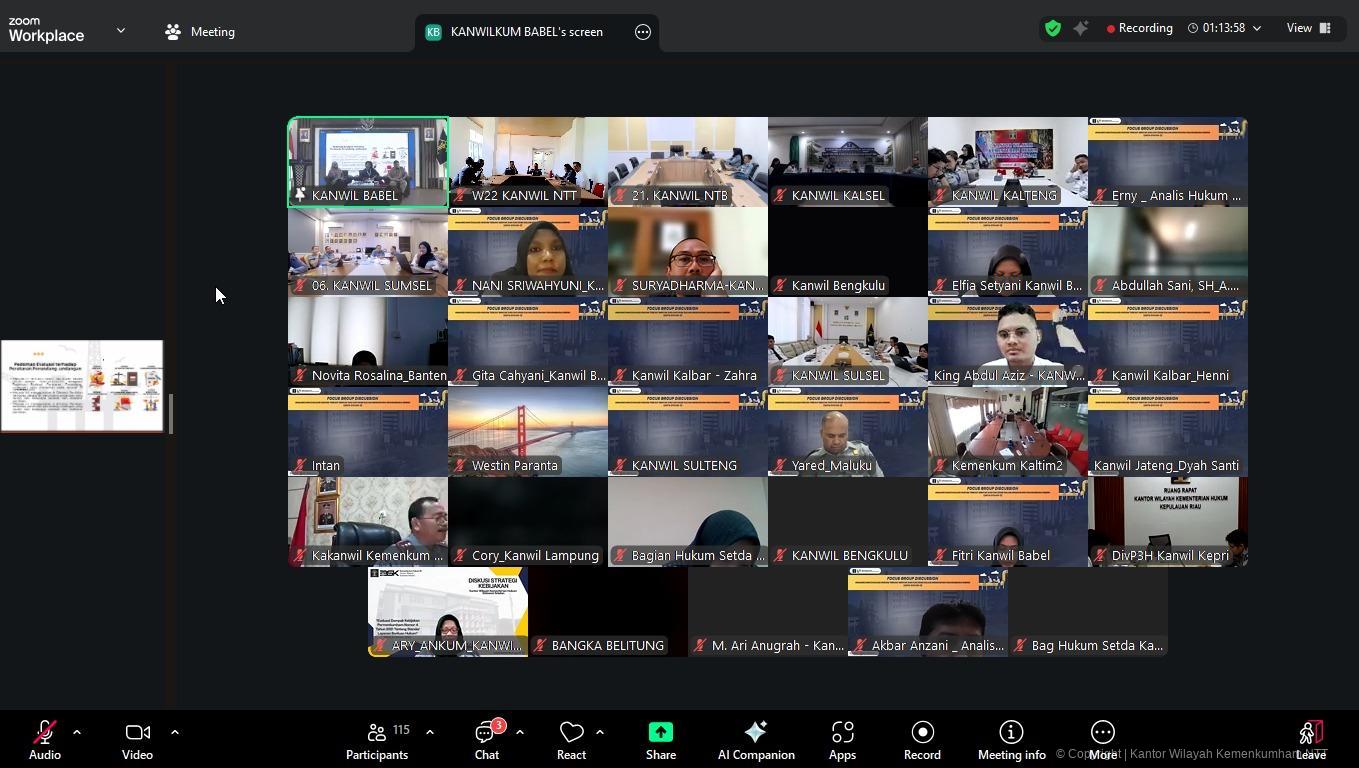Screen dimensions: 1359x768
Task: Expand the video options arrow
Action: (x=175, y=732)
